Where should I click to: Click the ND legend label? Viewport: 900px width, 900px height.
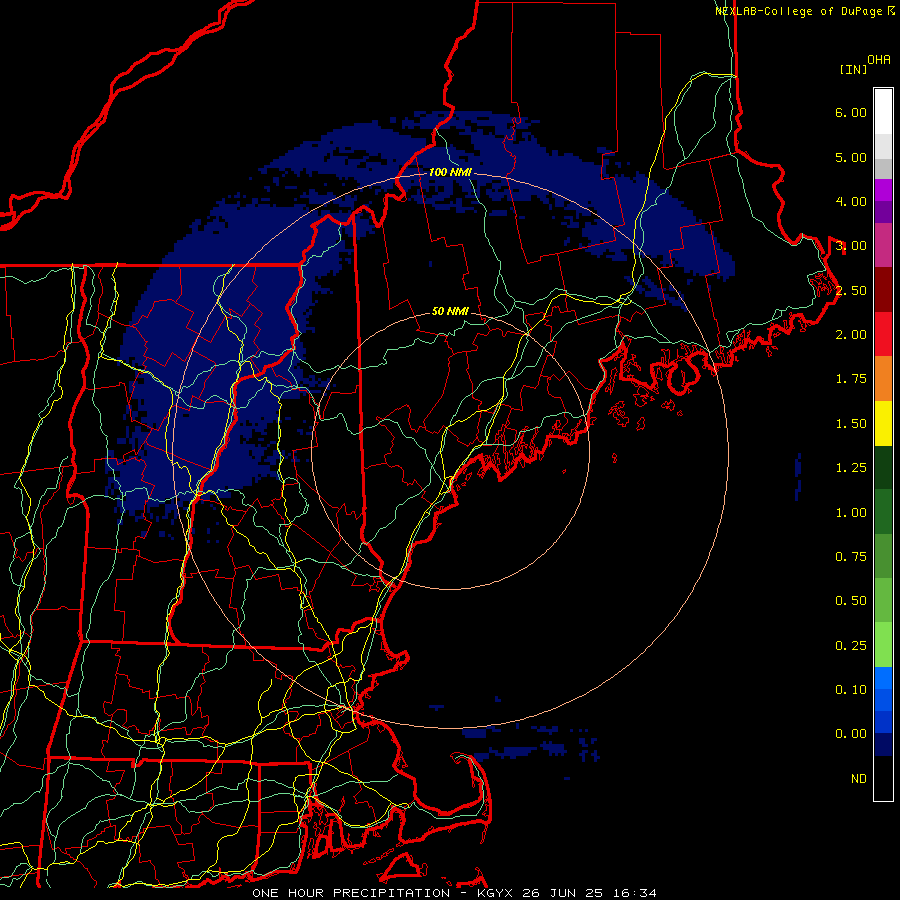(859, 779)
